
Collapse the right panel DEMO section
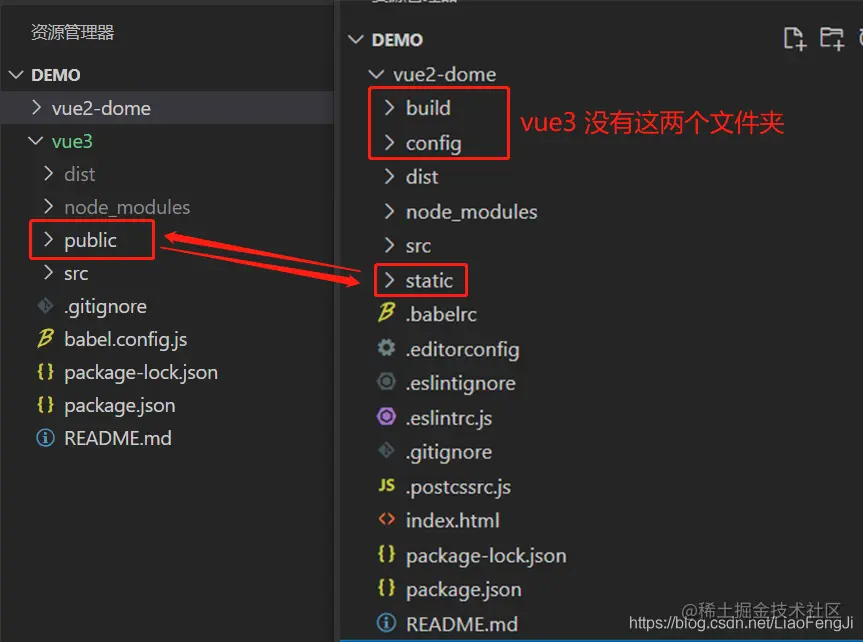[x=356, y=40]
